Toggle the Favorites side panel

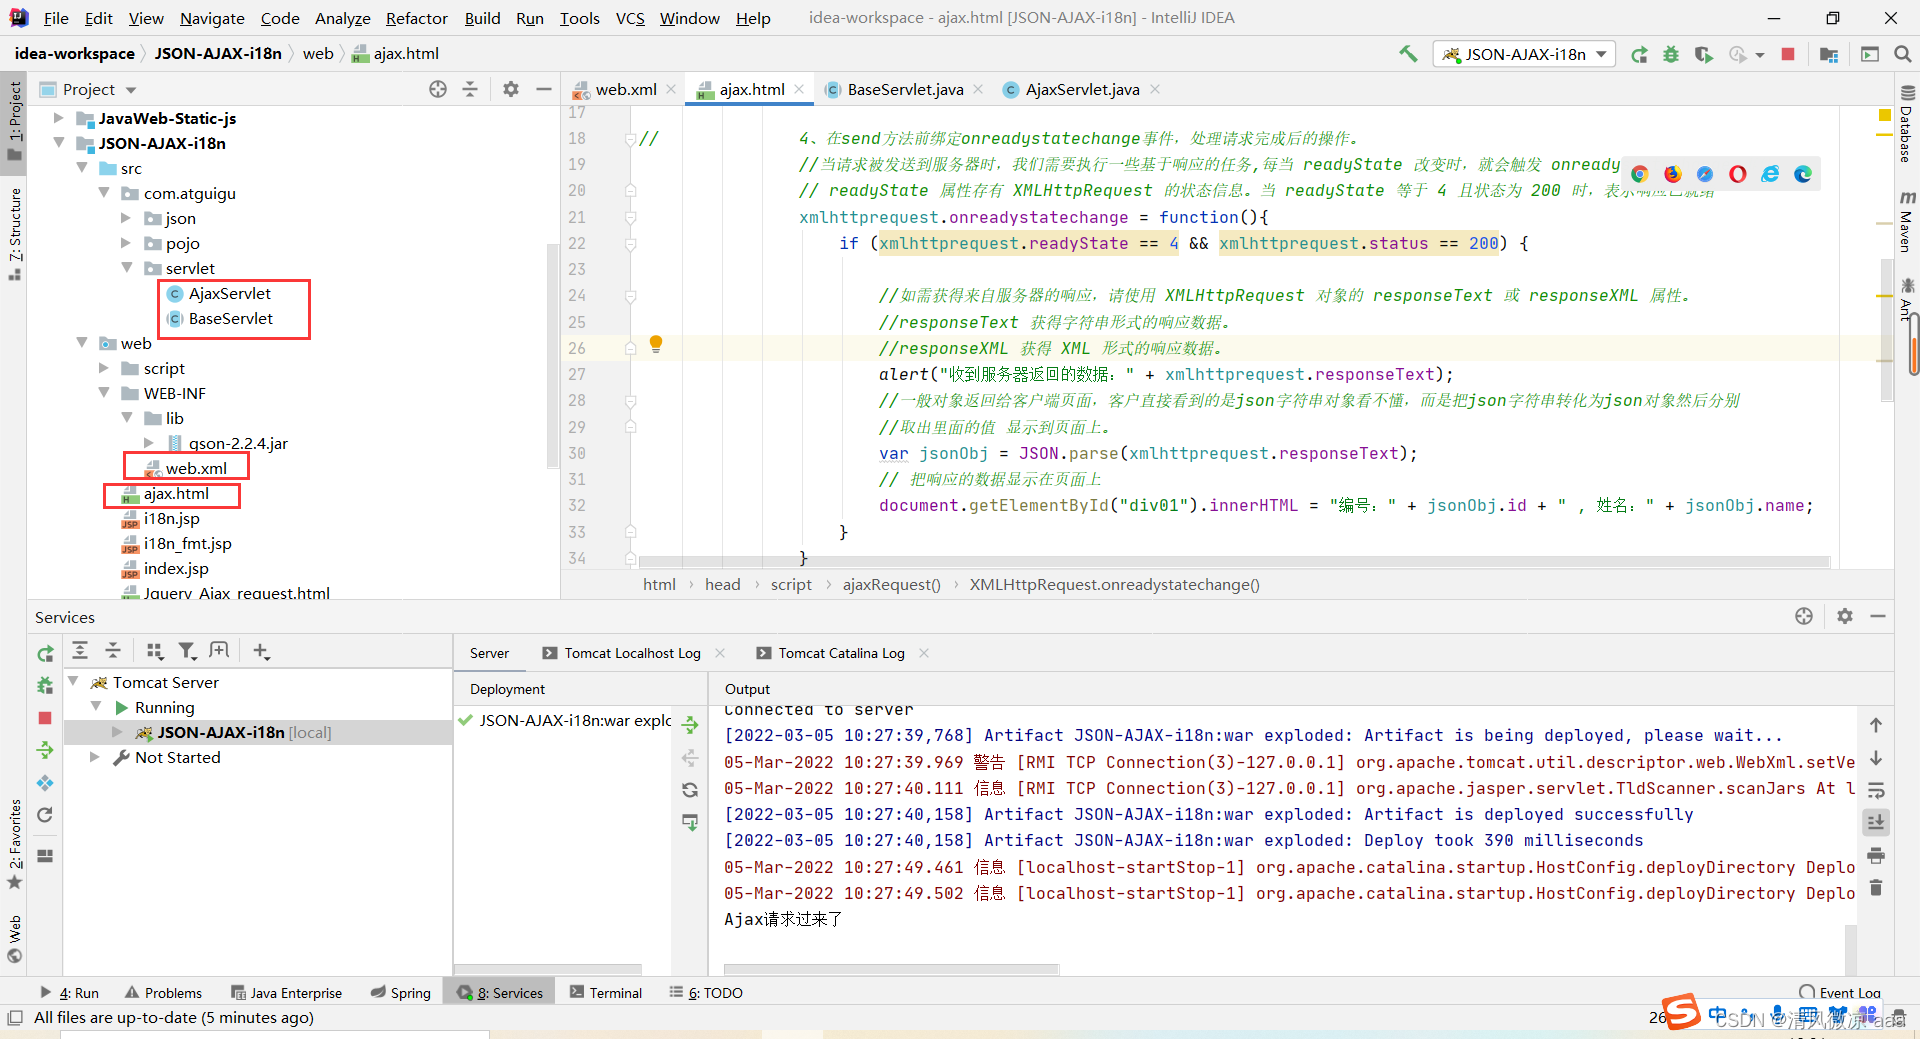pos(14,845)
